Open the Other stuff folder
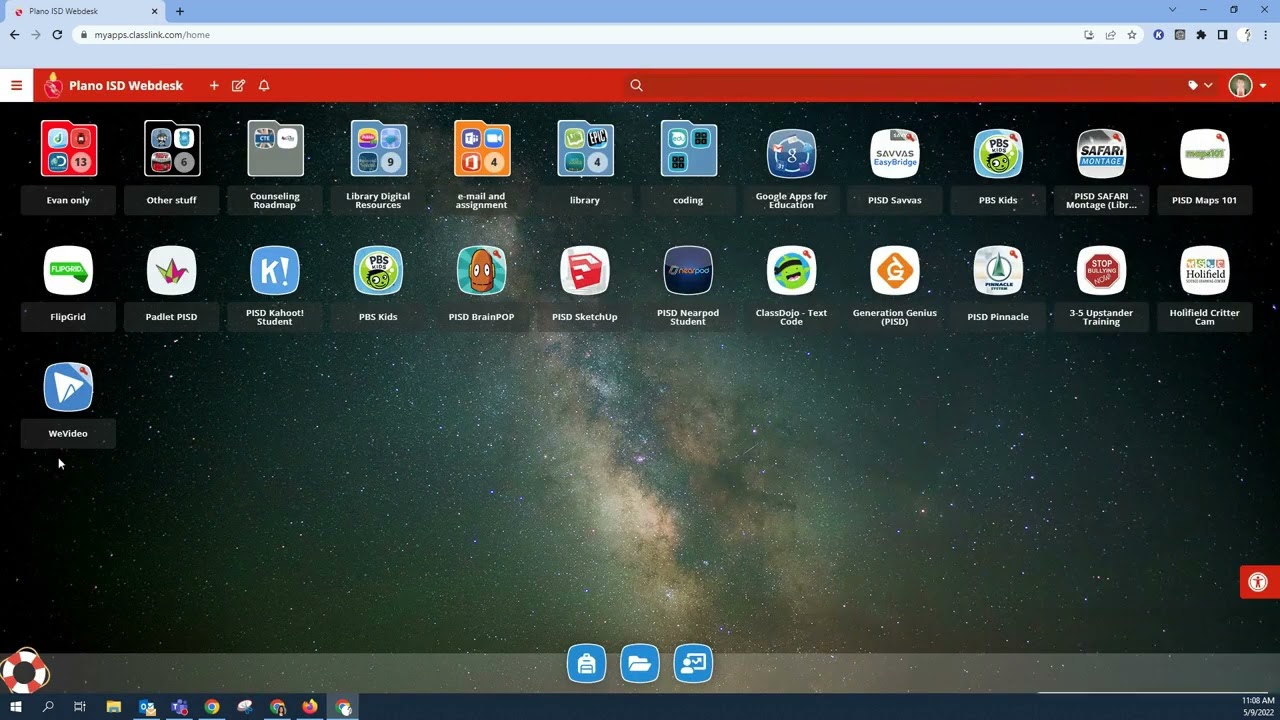The image size is (1280, 720). (172, 149)
